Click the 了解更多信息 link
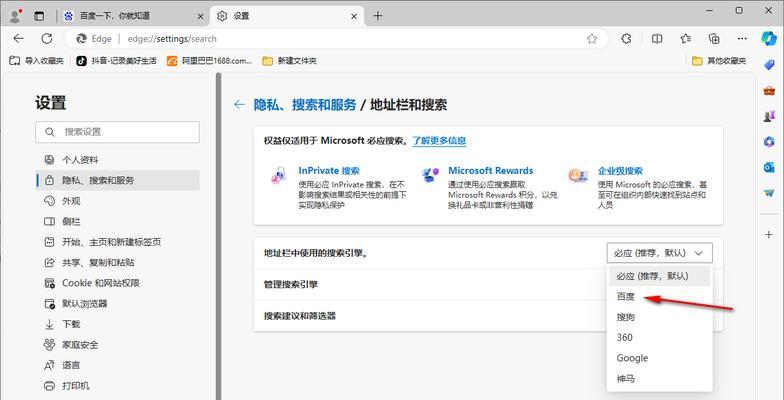The image size is (784, 400). click(439, 140)
